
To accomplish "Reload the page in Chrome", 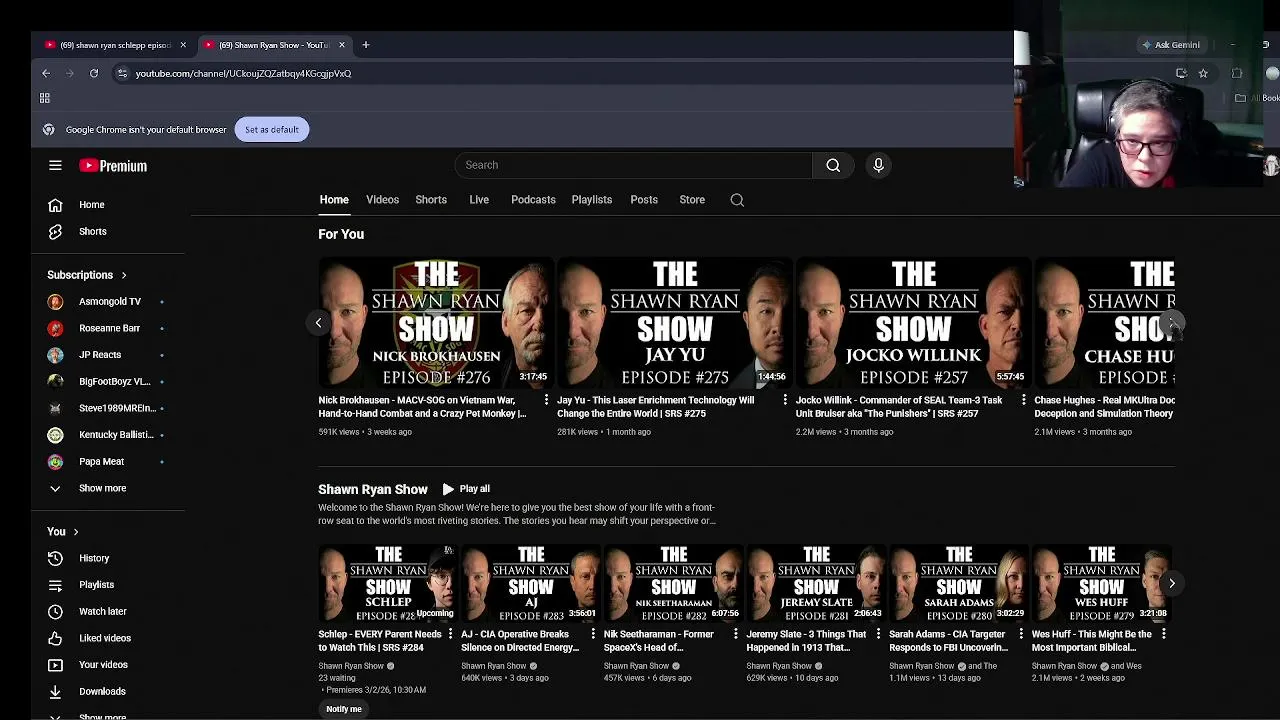I will coord(94,73).
